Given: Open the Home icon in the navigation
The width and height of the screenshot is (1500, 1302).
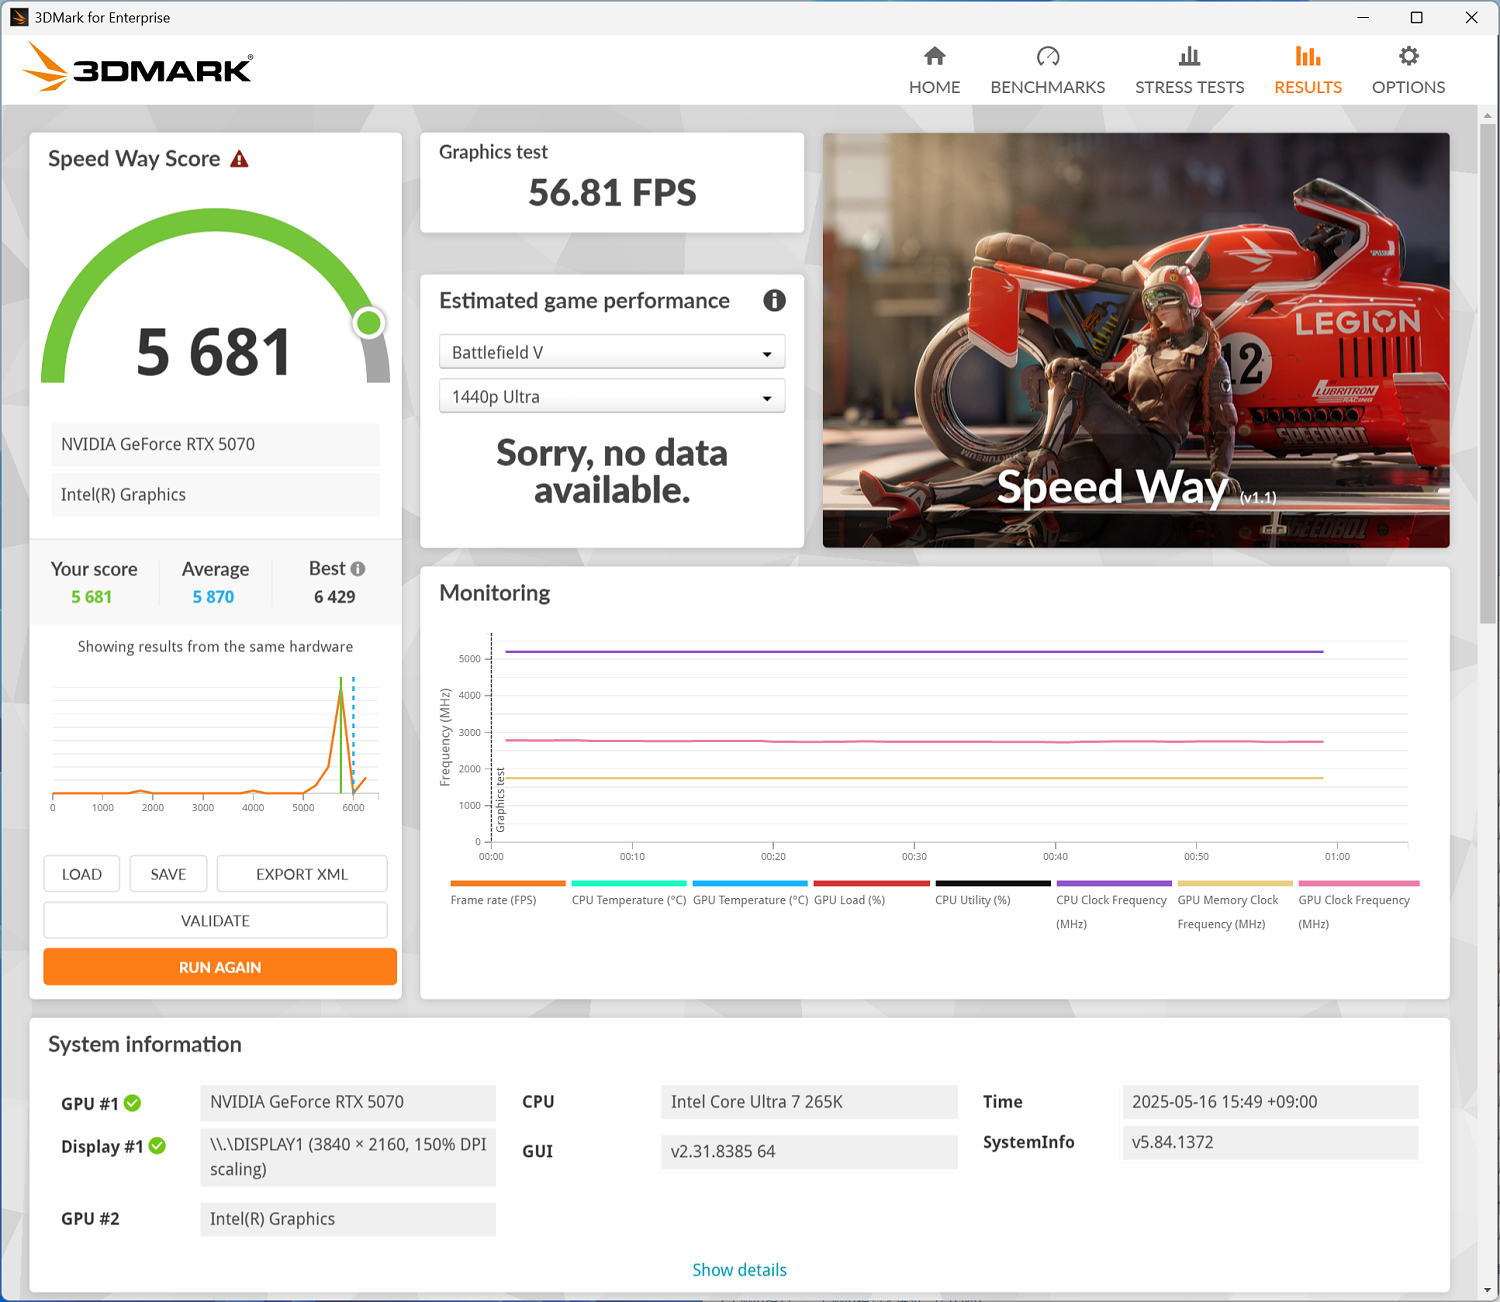Looking at the screenshot, I should [934, 56].
